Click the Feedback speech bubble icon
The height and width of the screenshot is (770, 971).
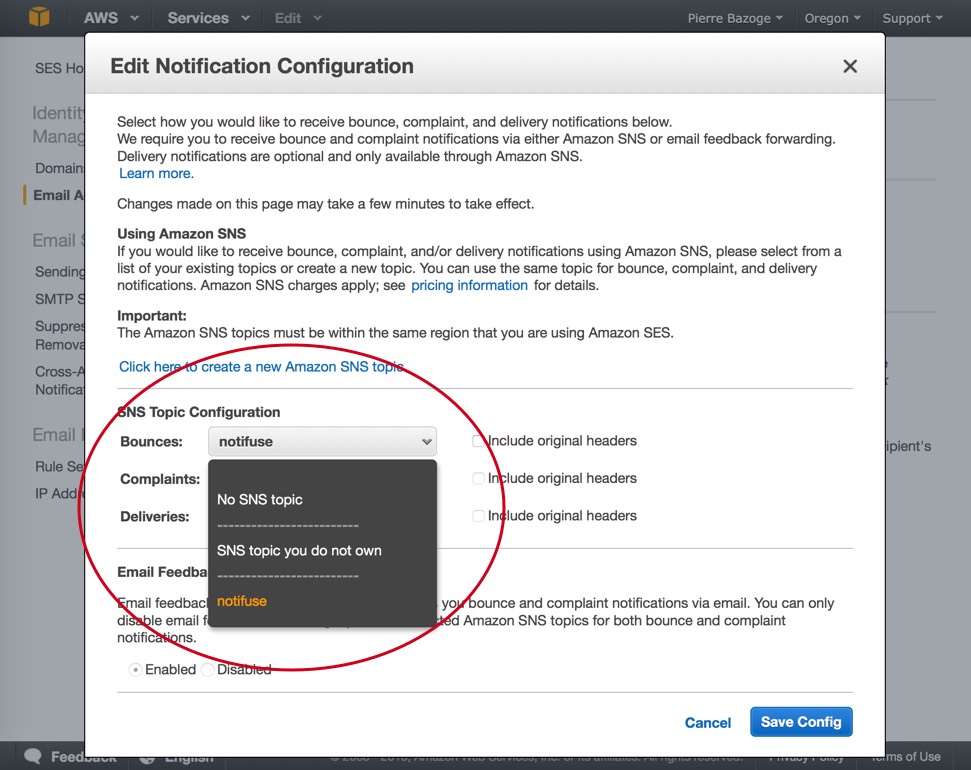[33, 756]
